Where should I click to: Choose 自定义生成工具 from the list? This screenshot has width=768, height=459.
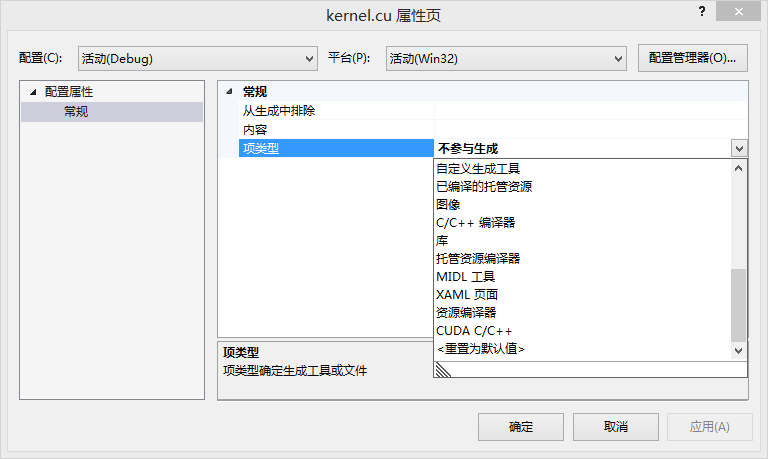583,169
